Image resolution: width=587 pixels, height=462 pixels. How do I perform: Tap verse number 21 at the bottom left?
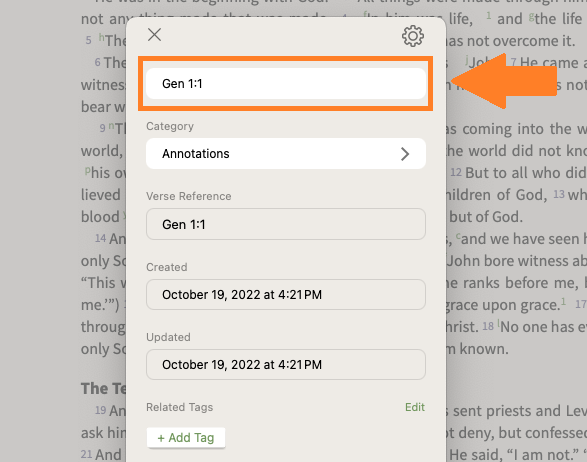click(x=86, y=455)
